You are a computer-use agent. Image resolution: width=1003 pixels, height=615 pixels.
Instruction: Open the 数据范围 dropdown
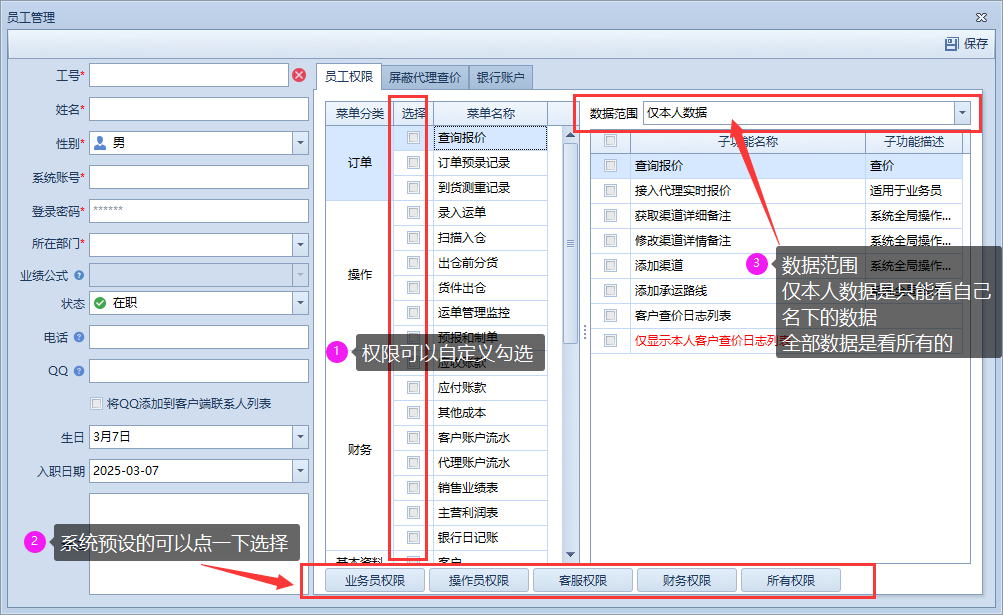pos(962,113)
